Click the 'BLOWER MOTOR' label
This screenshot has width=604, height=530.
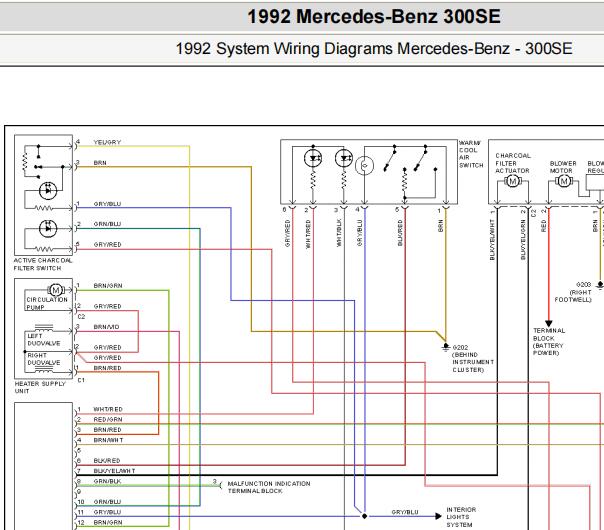[x=563, y=167]
